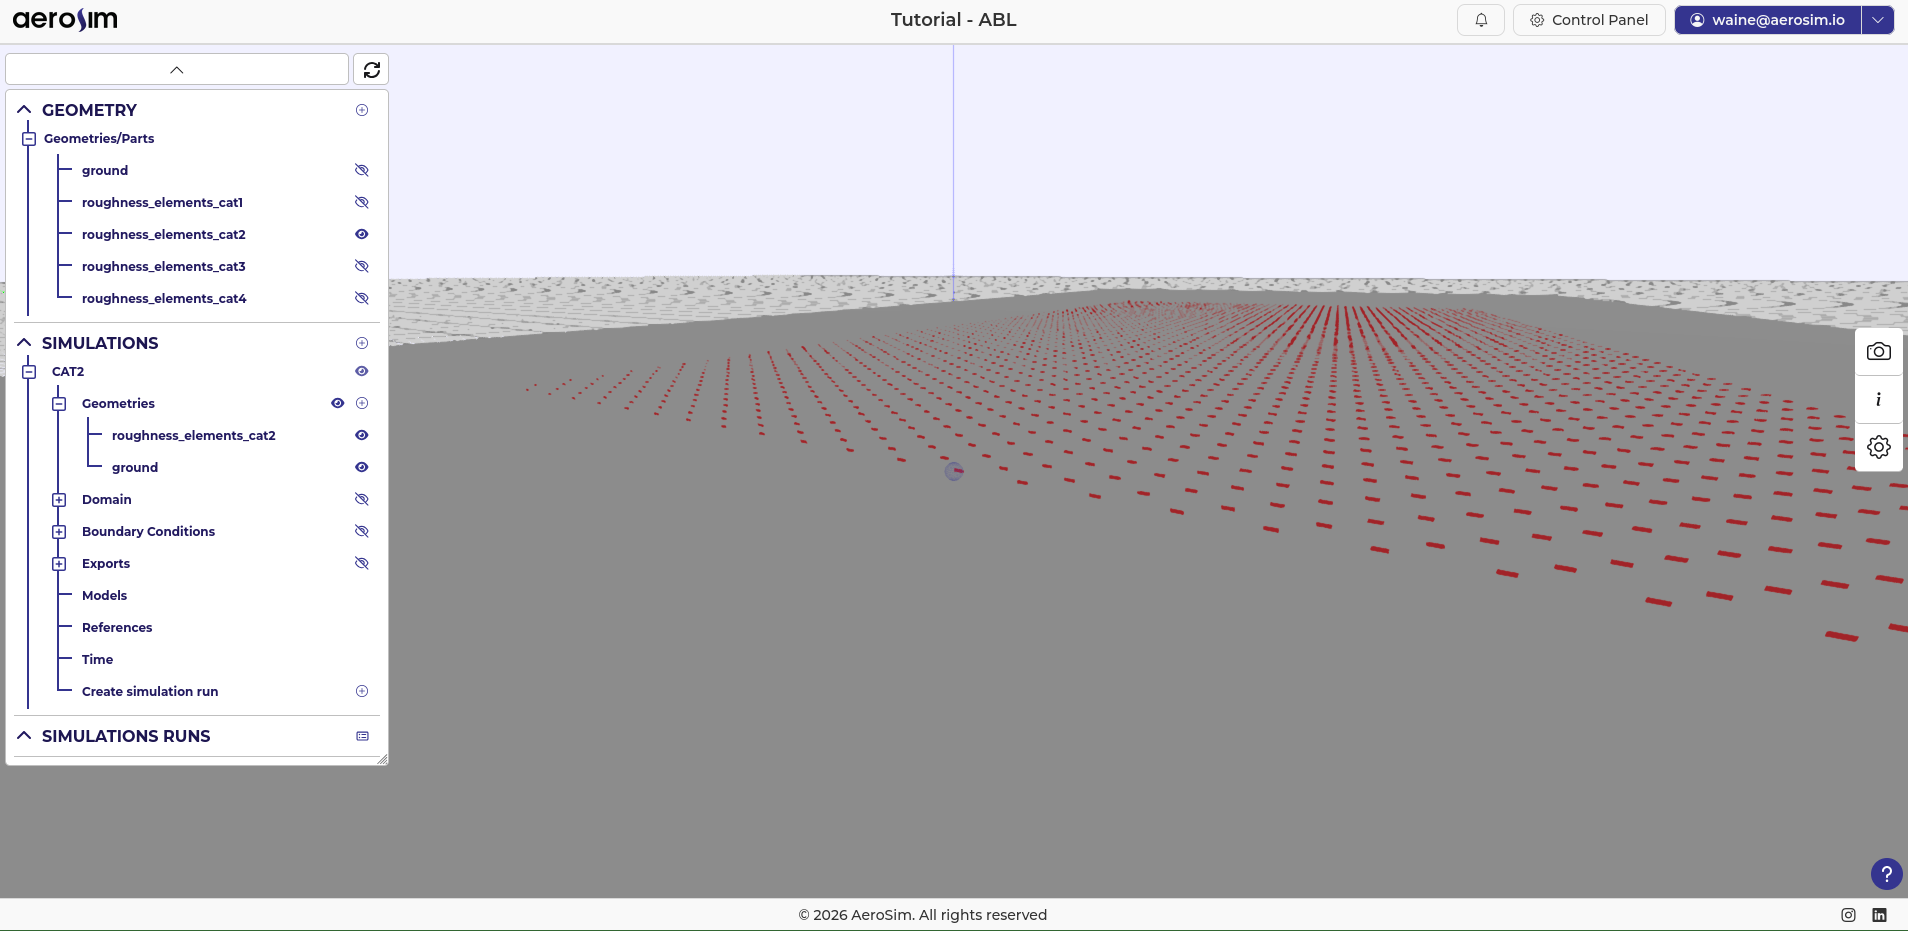Collapse the GEOMETRY section
1908x931 pixels.
tap(24, 110)
